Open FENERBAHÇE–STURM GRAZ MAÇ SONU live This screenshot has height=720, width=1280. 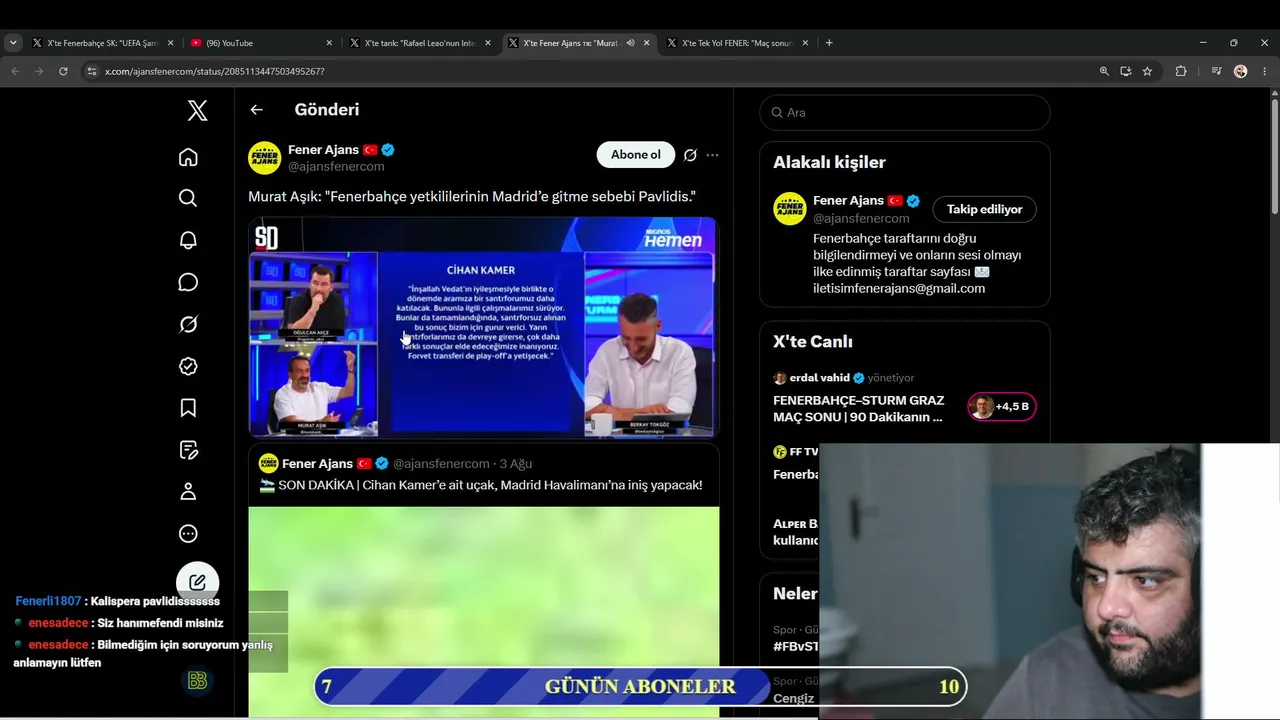point(858,408)
